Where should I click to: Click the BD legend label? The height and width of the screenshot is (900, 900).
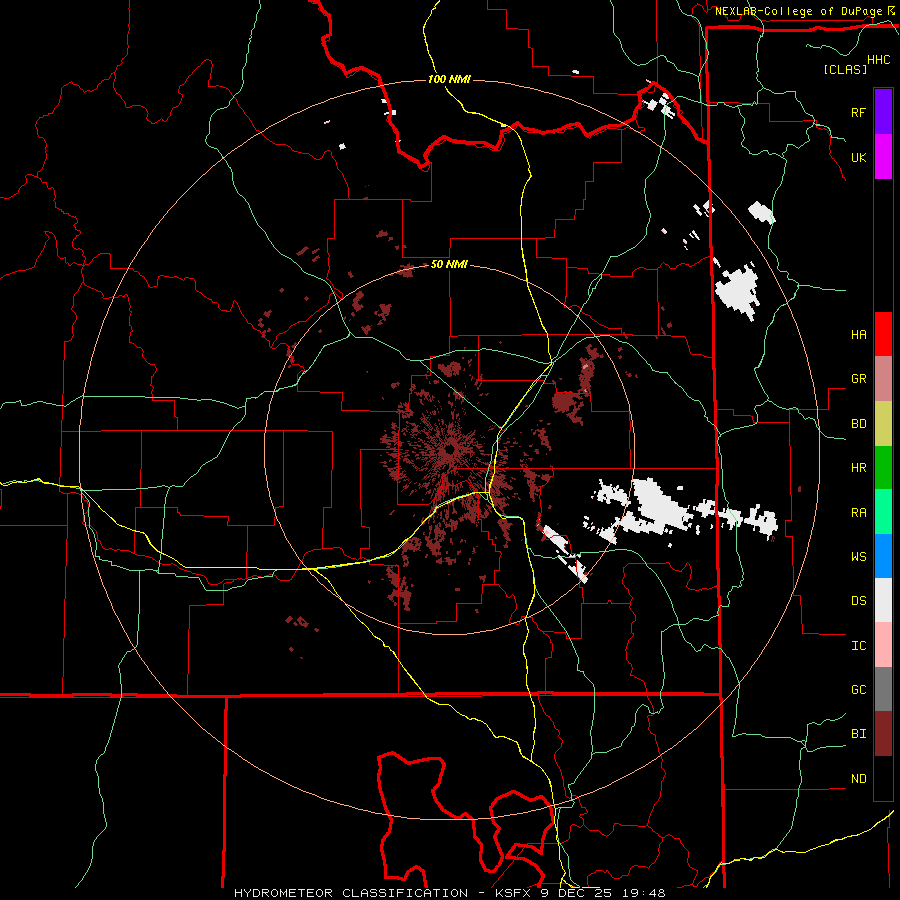858,424
